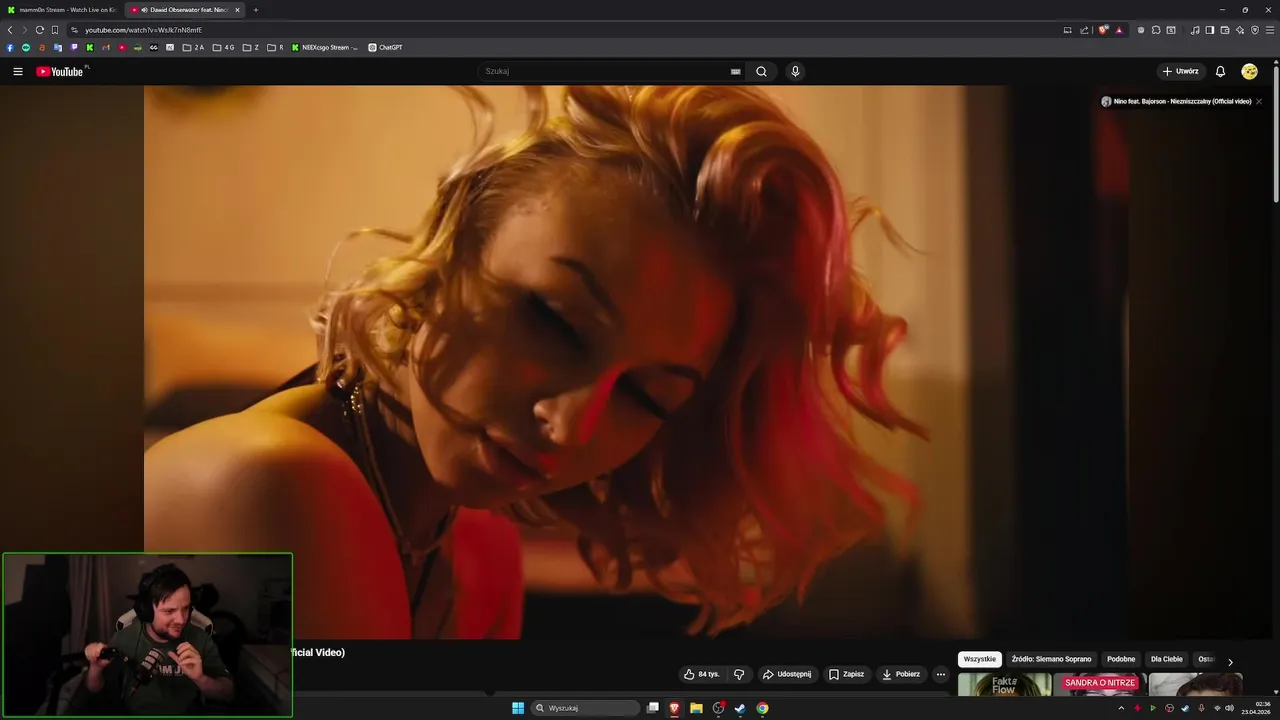Screen dimensions: 1280x720
Task: Open the on-screen keyboard icon in search box
Action: click(735, 71)
